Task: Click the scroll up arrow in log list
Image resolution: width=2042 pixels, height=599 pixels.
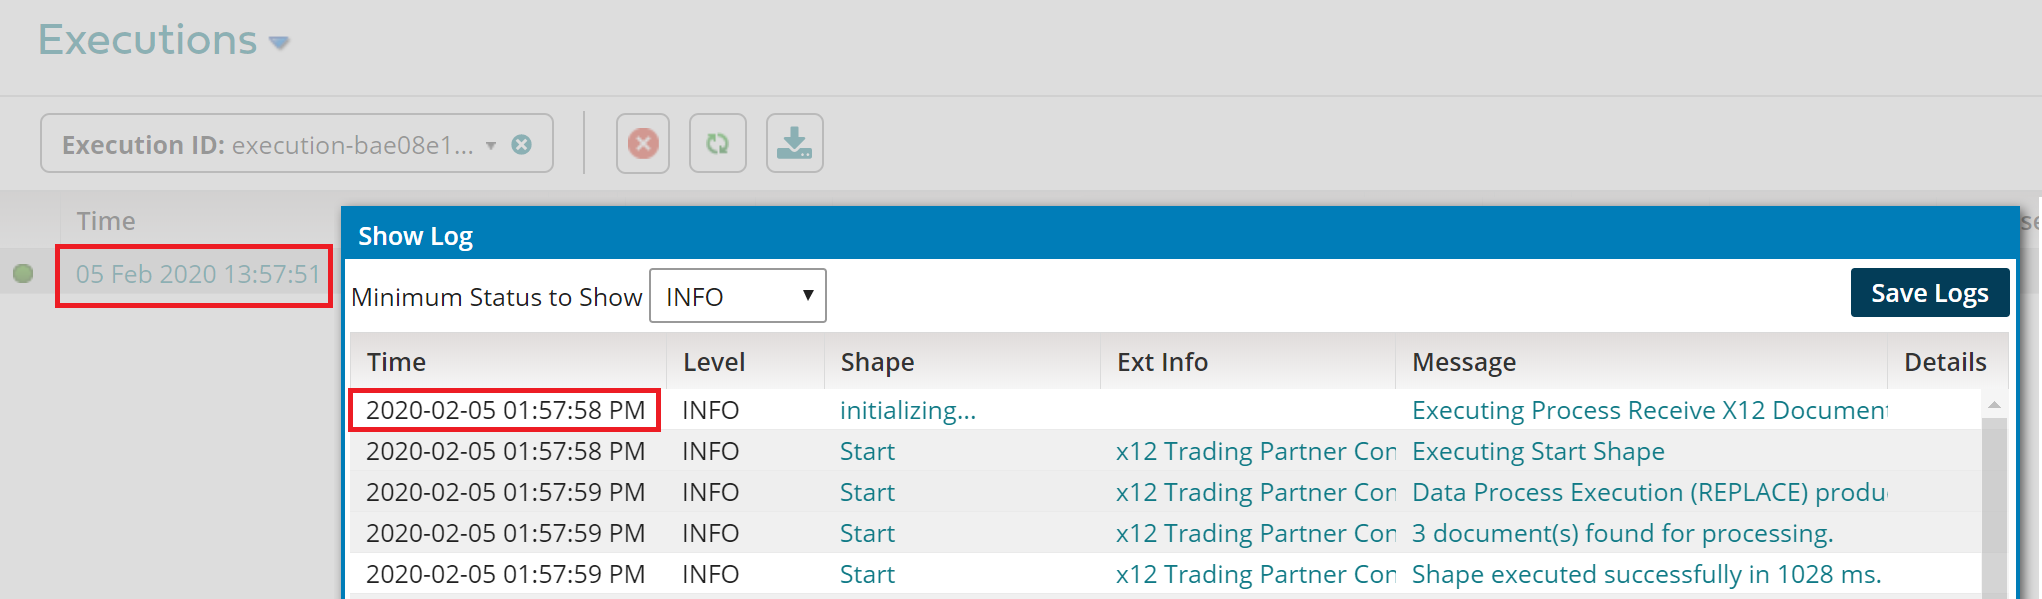Action: (x=1993, y=405)
